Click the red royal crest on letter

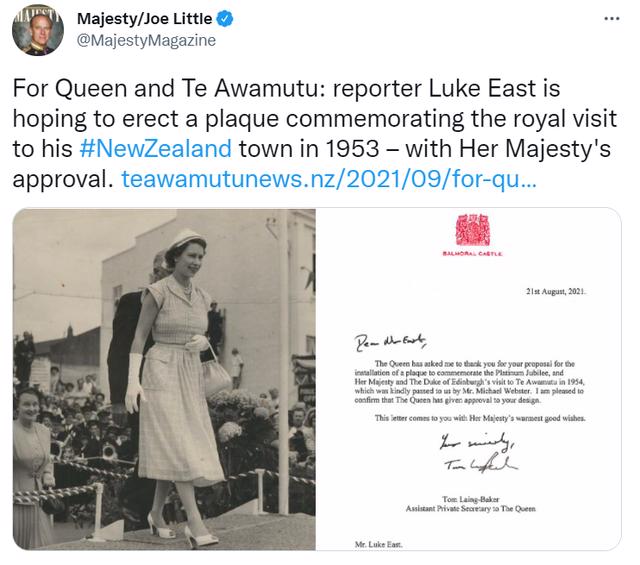473,230
